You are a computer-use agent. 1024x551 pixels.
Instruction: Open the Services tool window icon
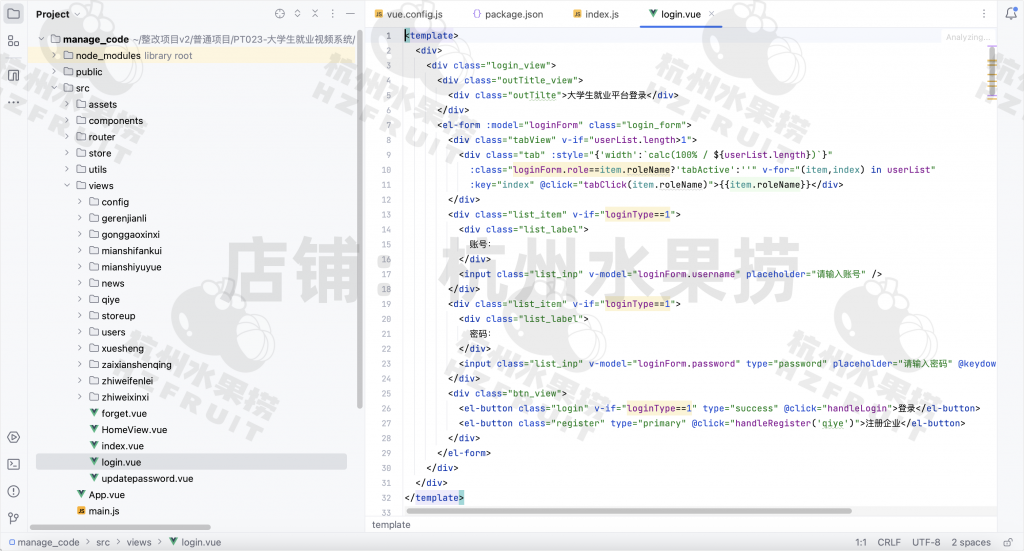(x=13, y=437)
